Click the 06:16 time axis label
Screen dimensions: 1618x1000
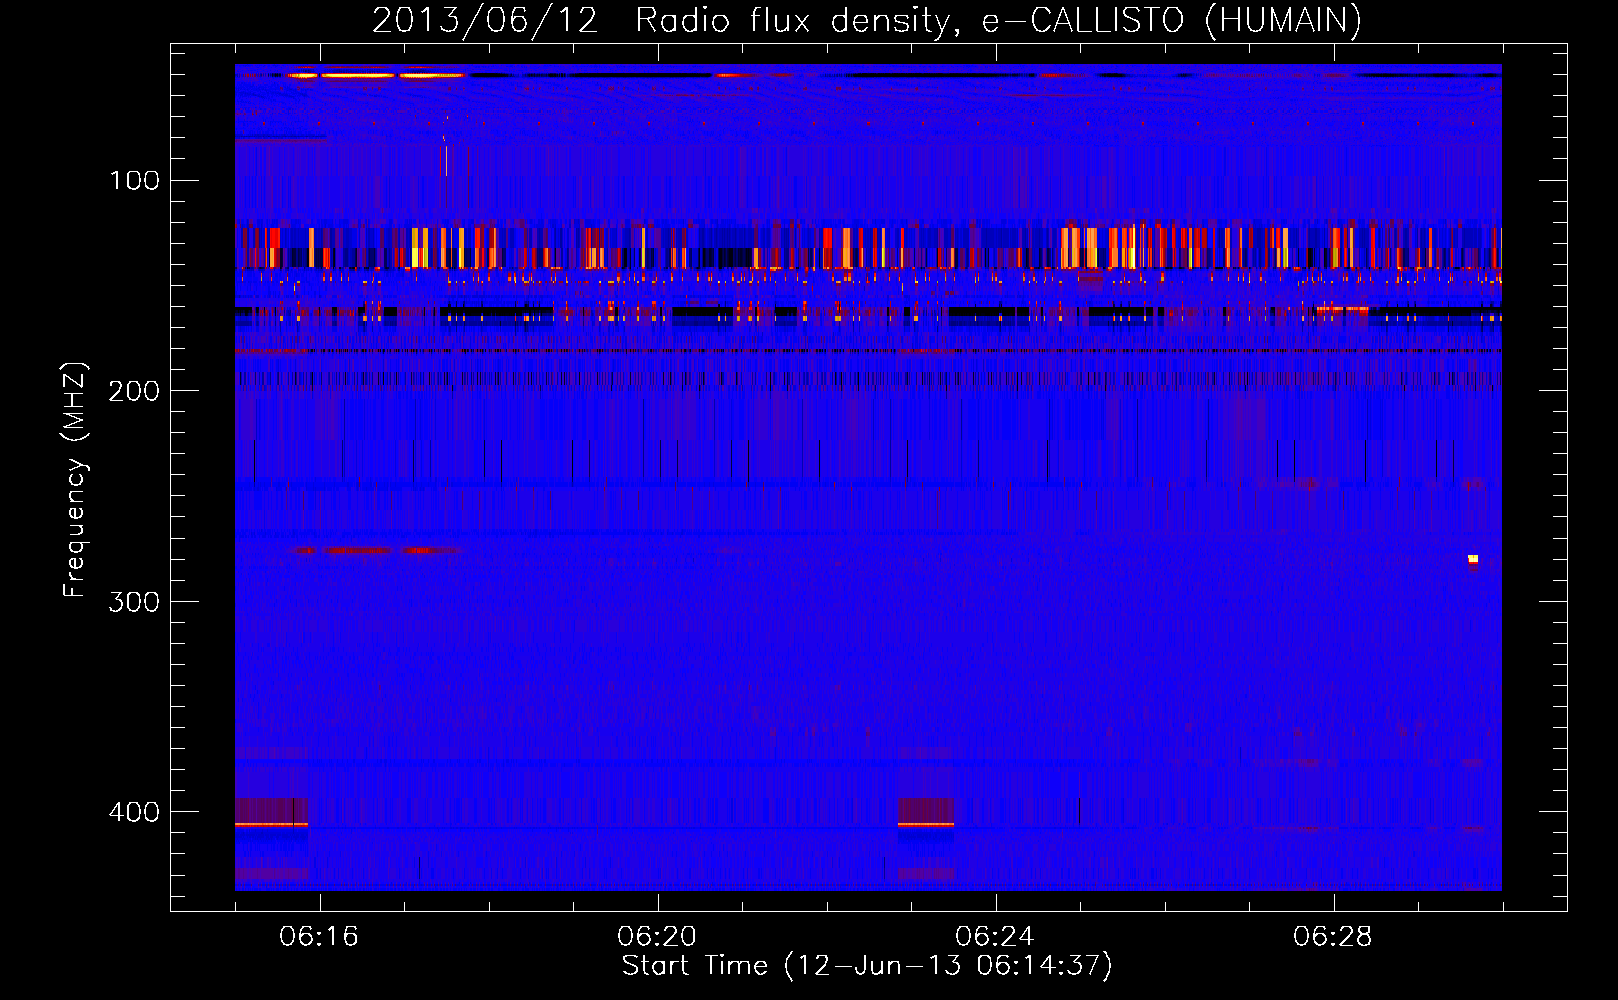(319, 937)
